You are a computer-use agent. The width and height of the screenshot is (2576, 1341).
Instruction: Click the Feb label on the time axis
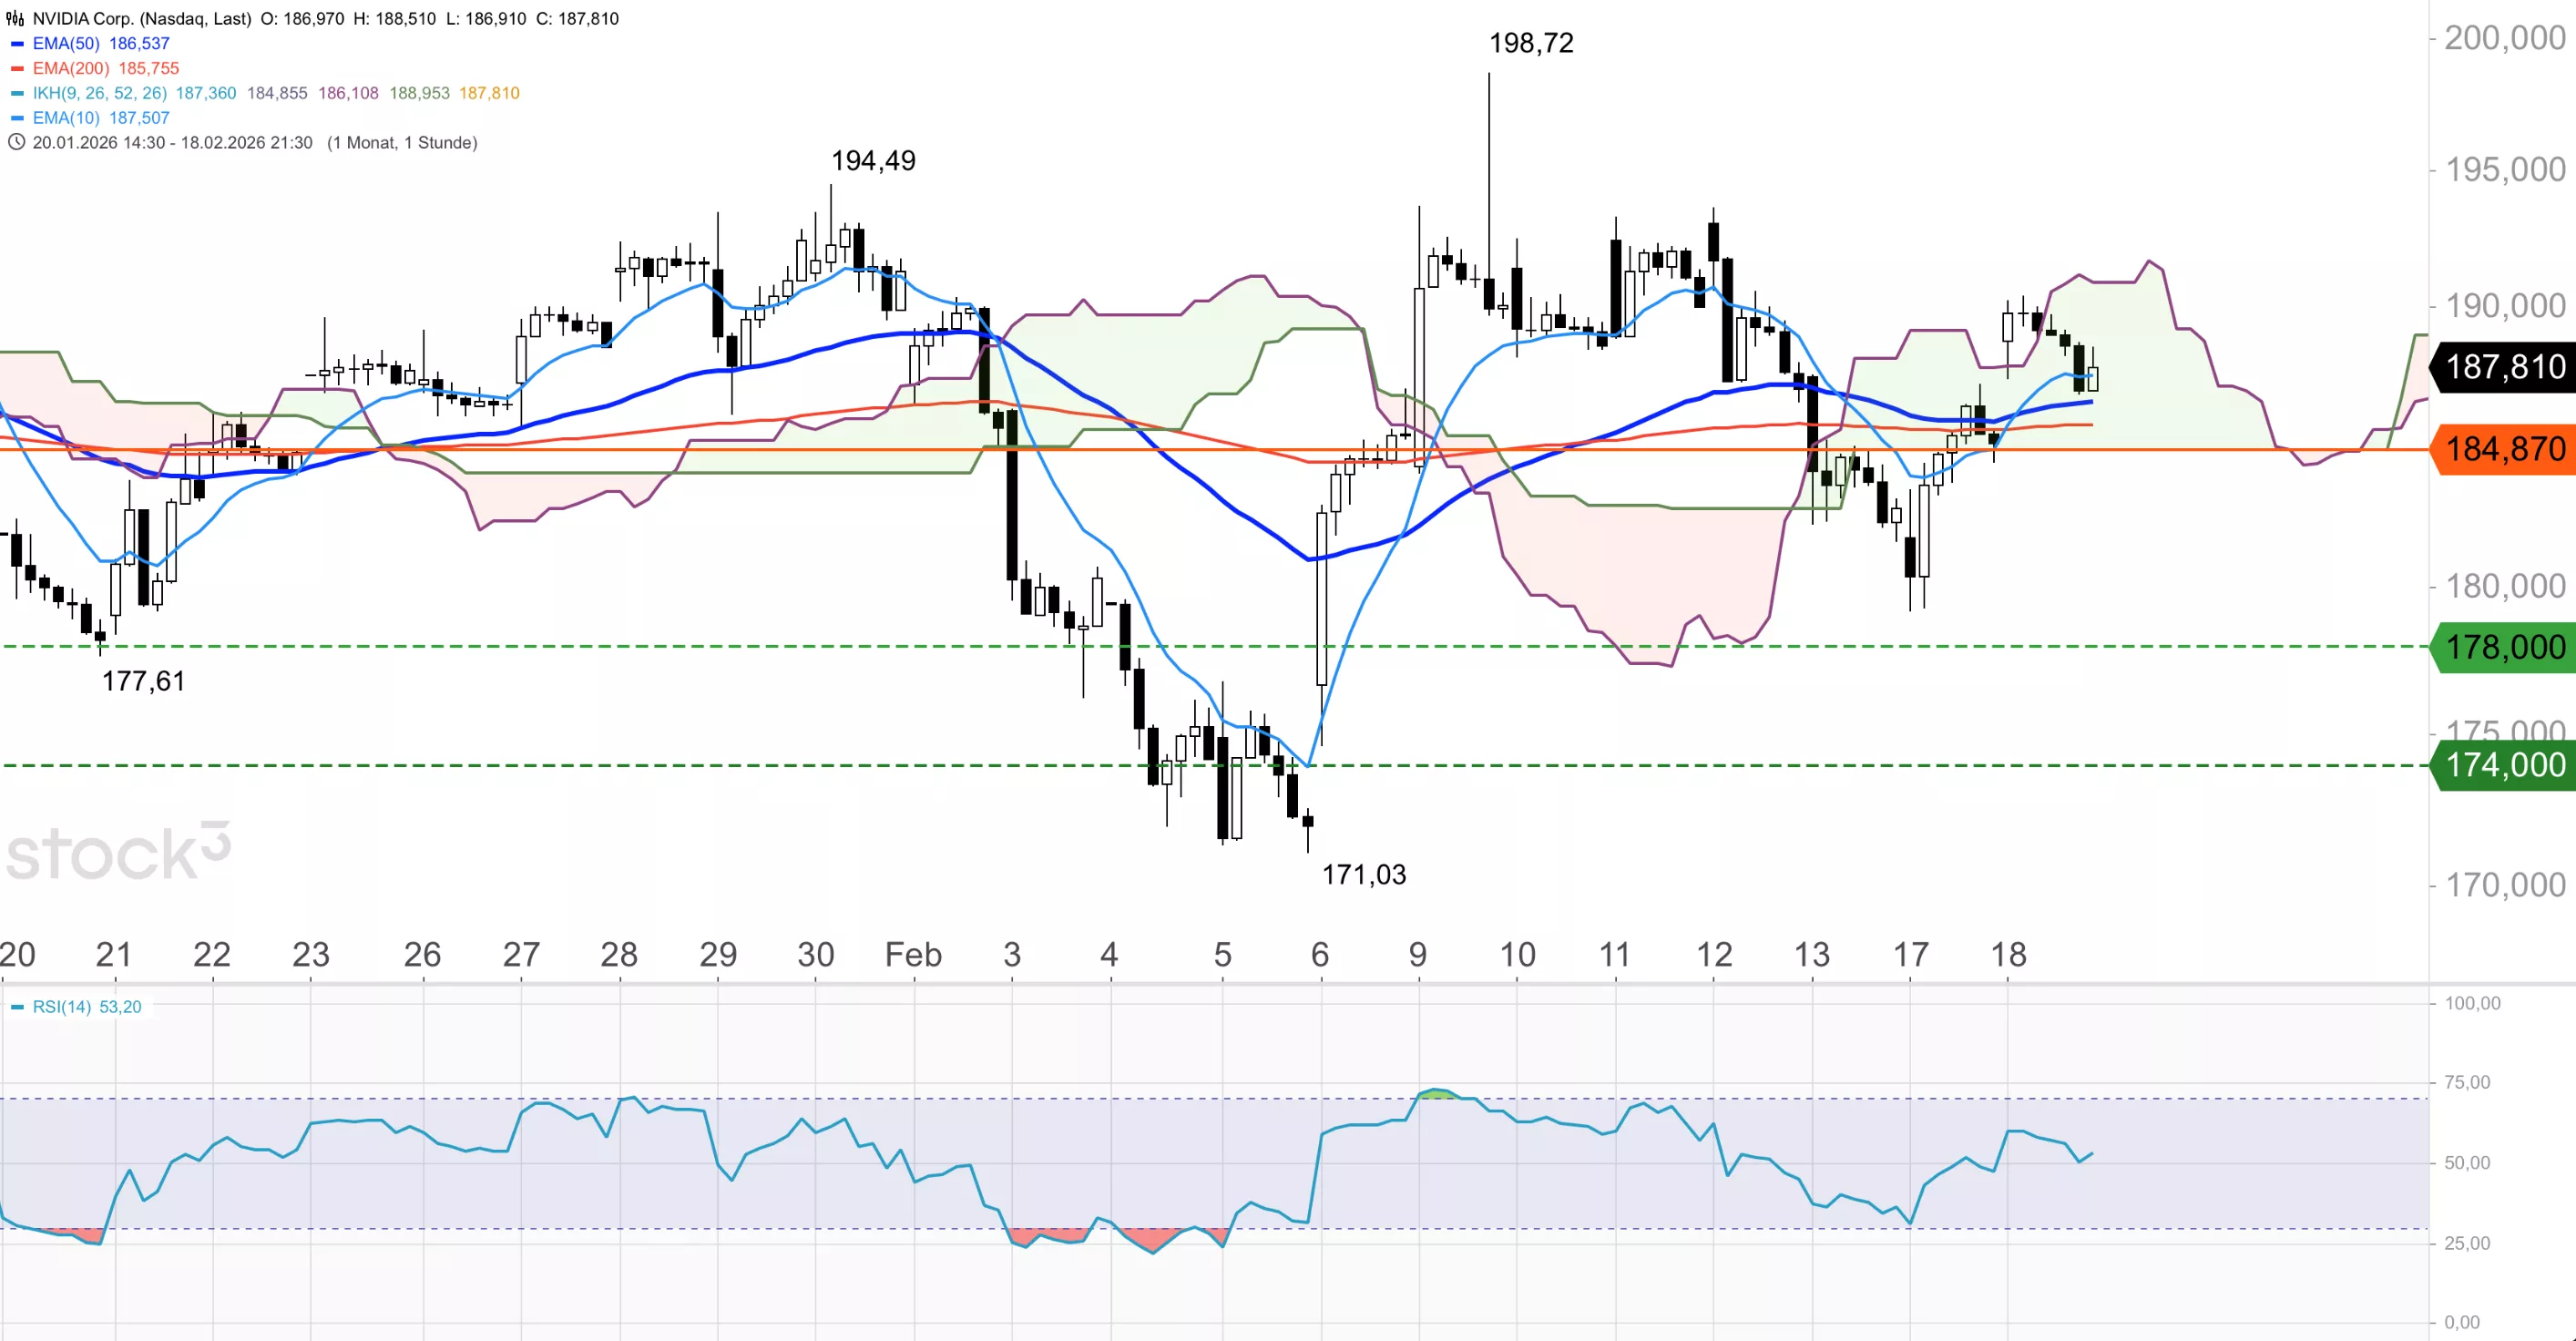click(913, 955)
